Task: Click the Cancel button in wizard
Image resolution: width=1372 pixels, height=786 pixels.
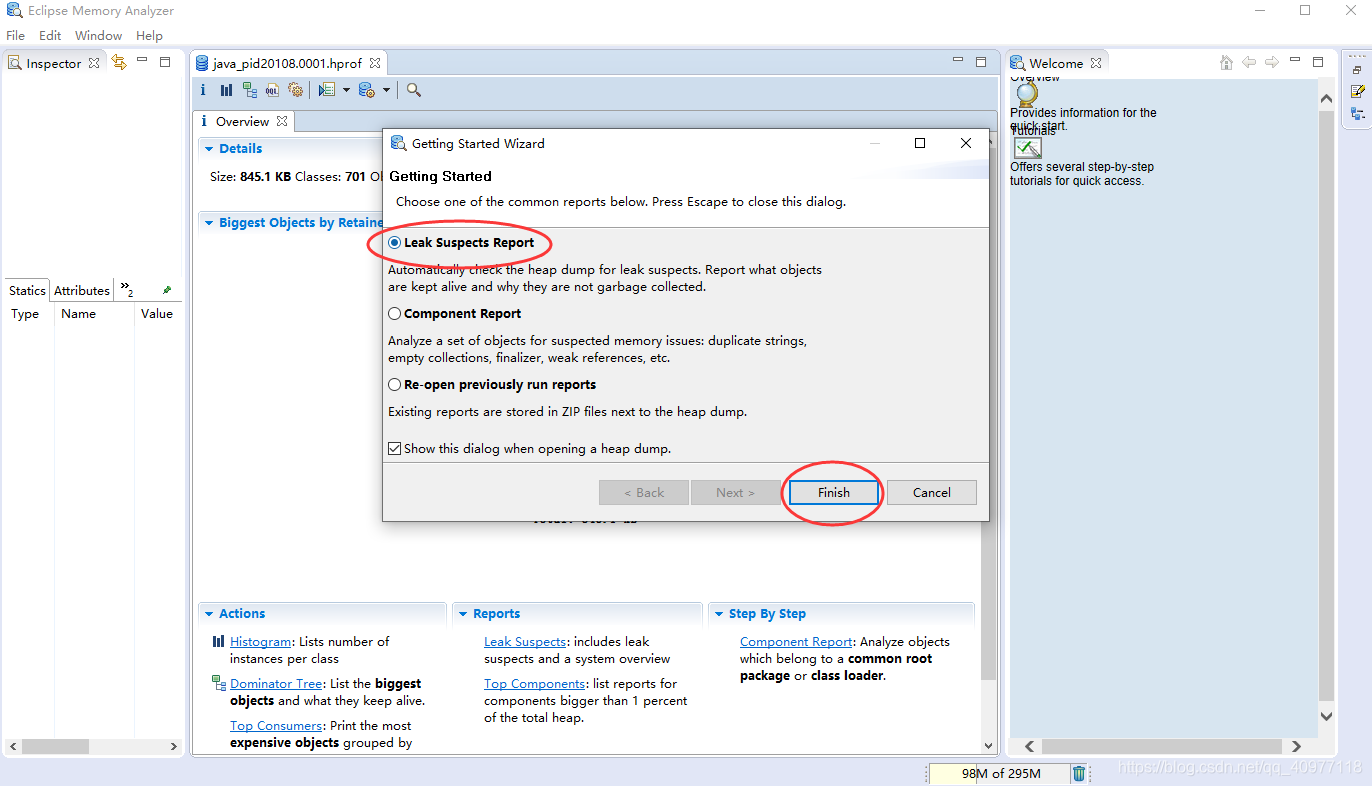Action: click(x=931, y=492)
